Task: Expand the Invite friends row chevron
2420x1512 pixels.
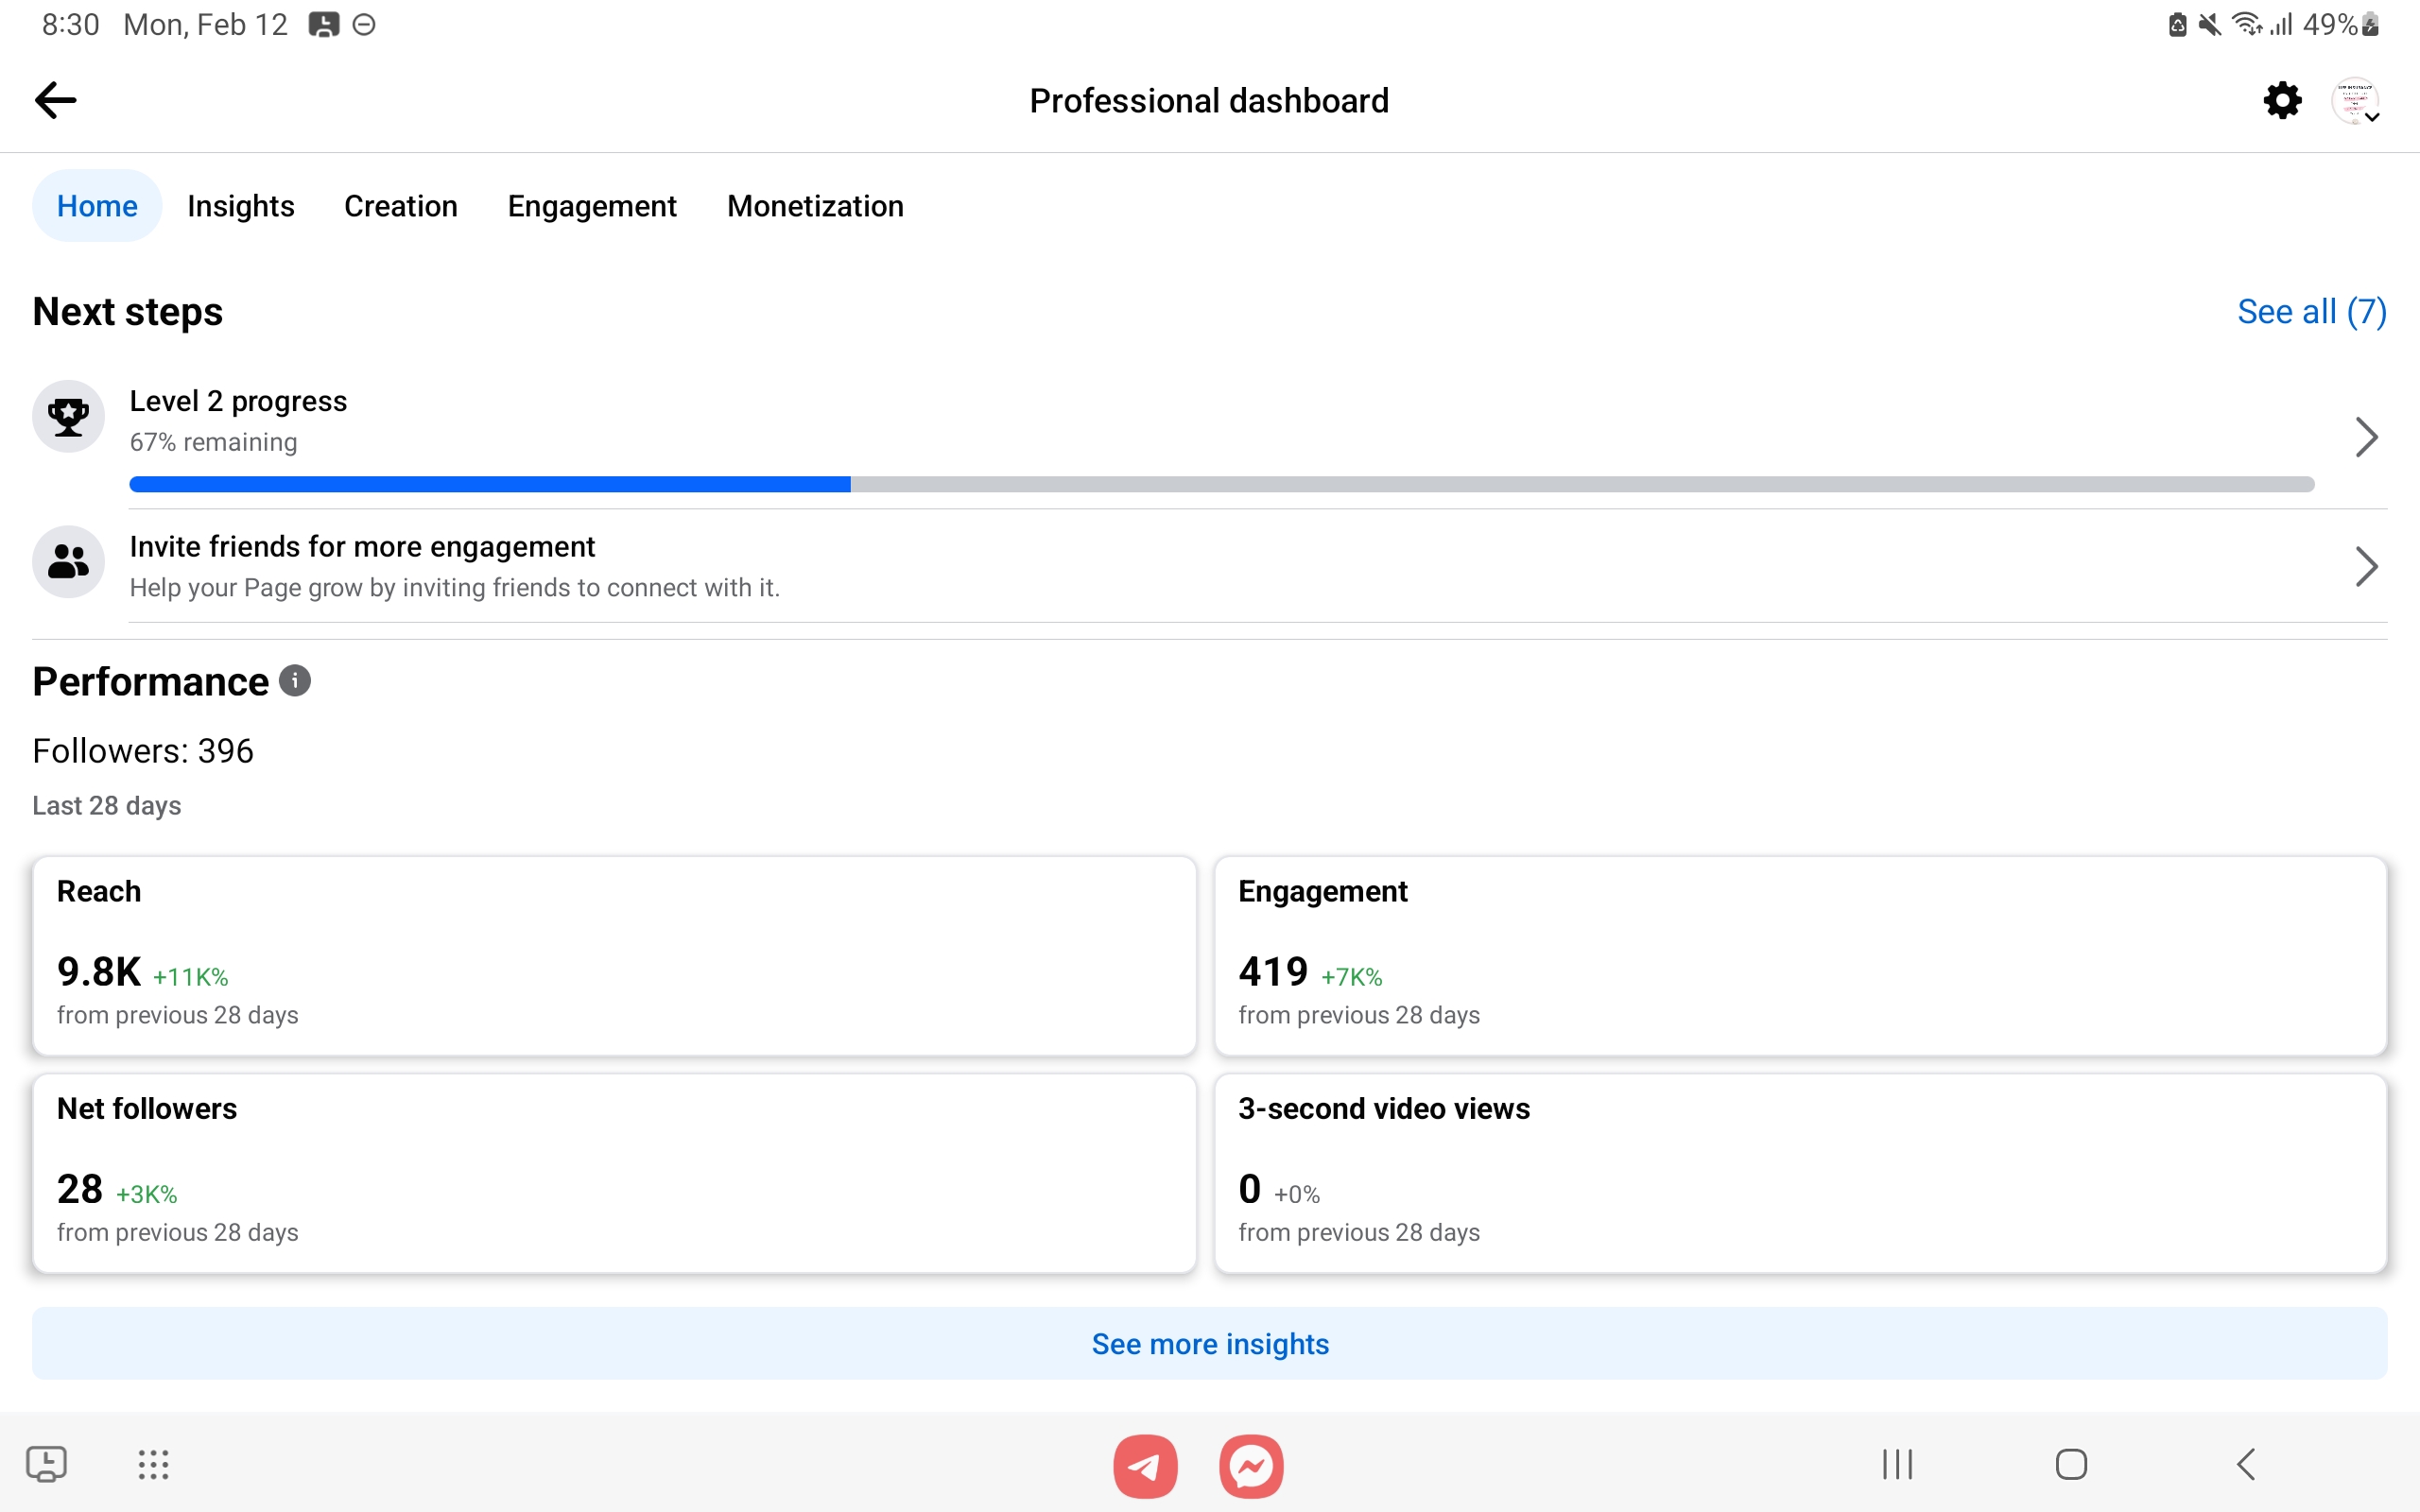Action: click(2366, 567)
